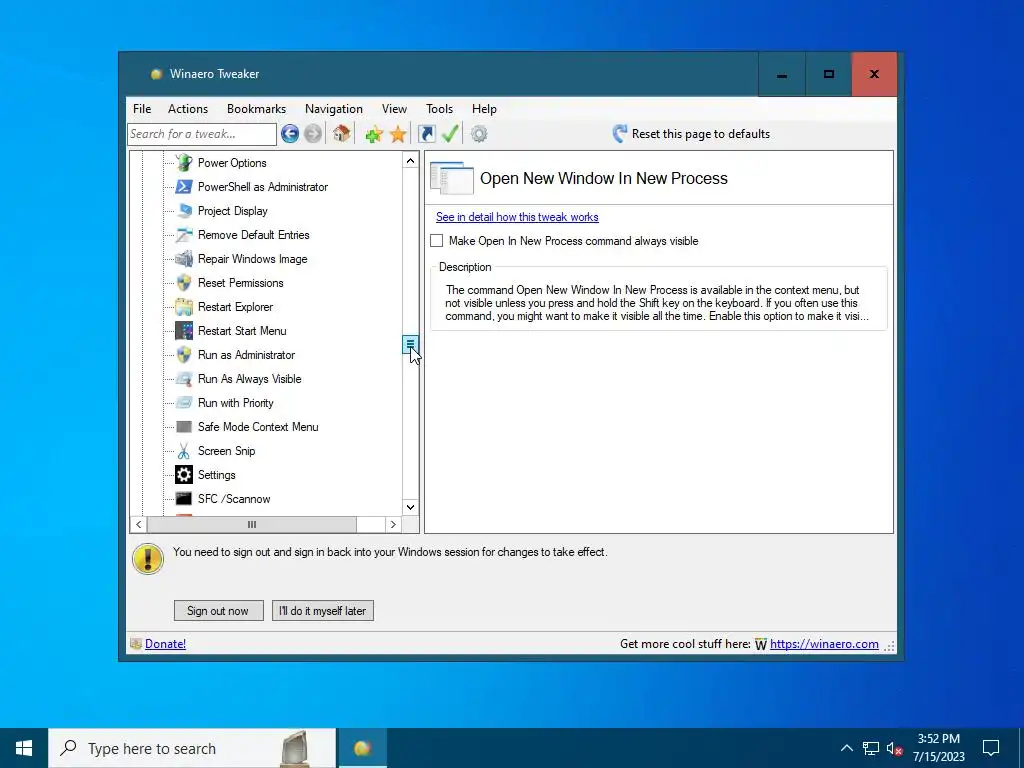
Task: Click the green checkmark toolbar icon
Action: (450, 134)
